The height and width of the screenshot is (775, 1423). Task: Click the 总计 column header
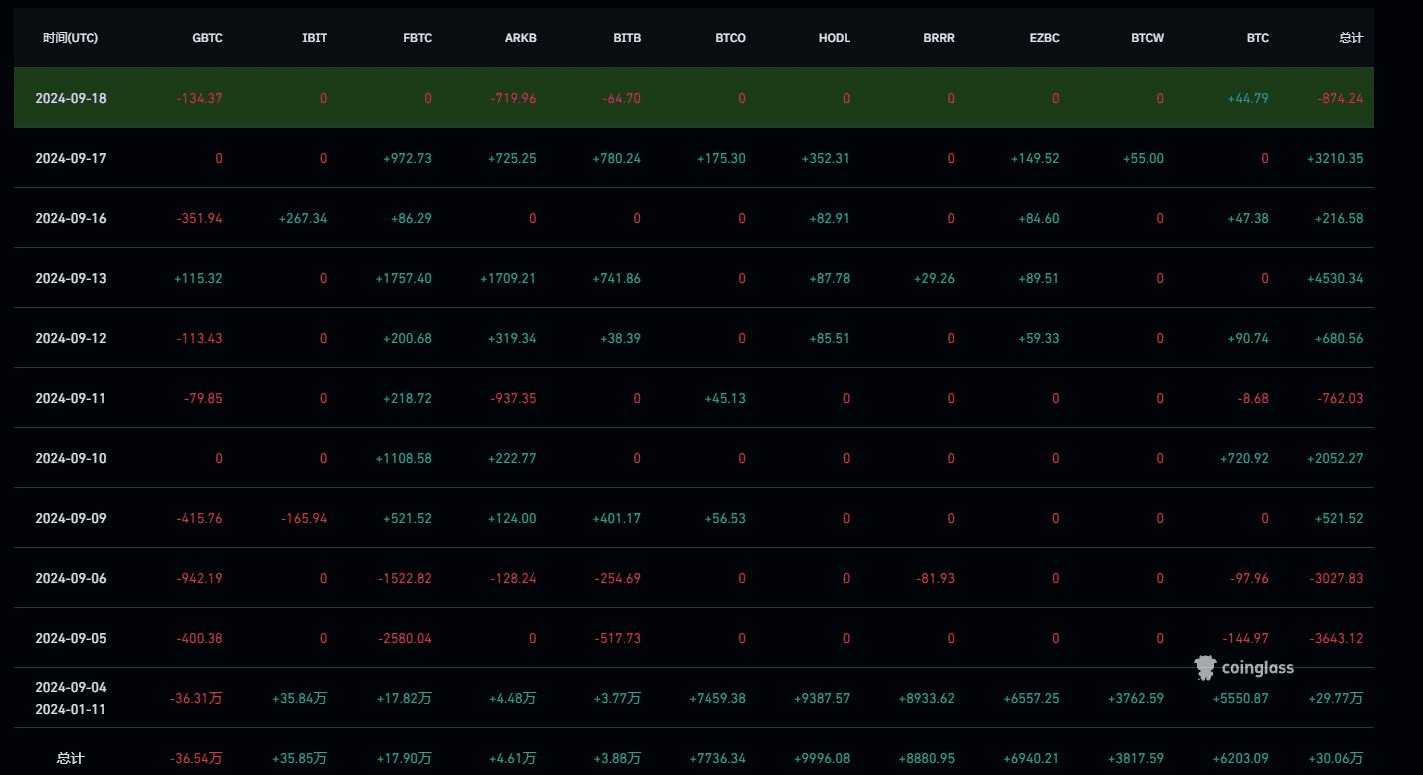pyautogui.click(x=1351, y=38)
